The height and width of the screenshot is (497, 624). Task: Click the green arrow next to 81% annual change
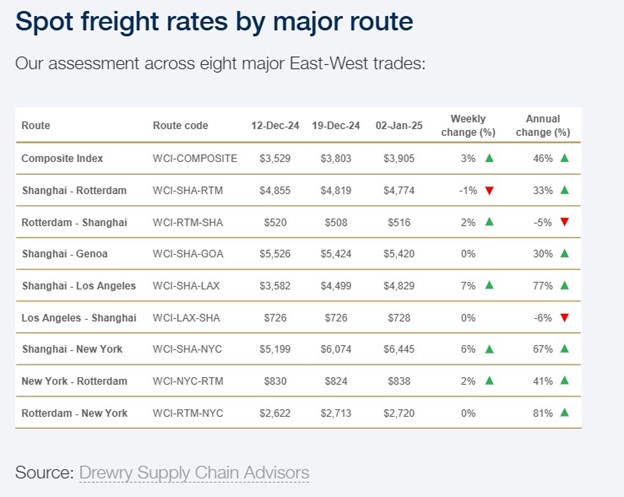[565, 412]
